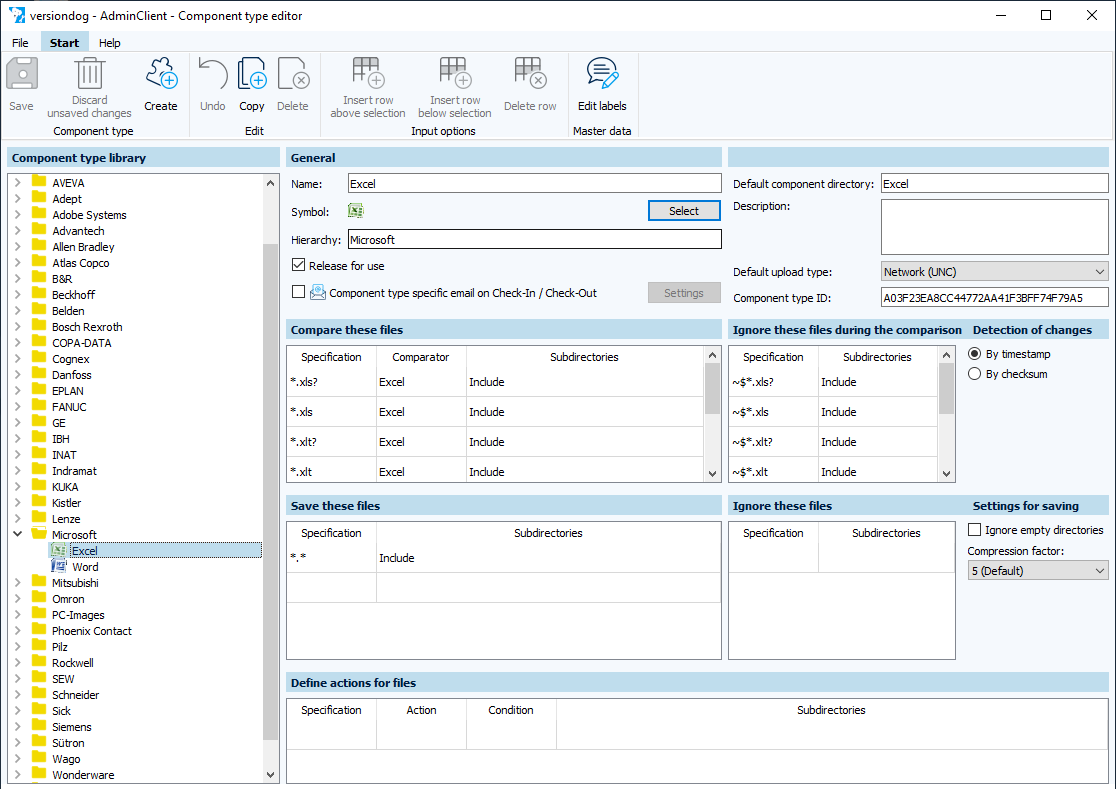Select By checksum detection option
Image resolution: width=1116 pixels, height=789 pixels.
coord(974,374)
